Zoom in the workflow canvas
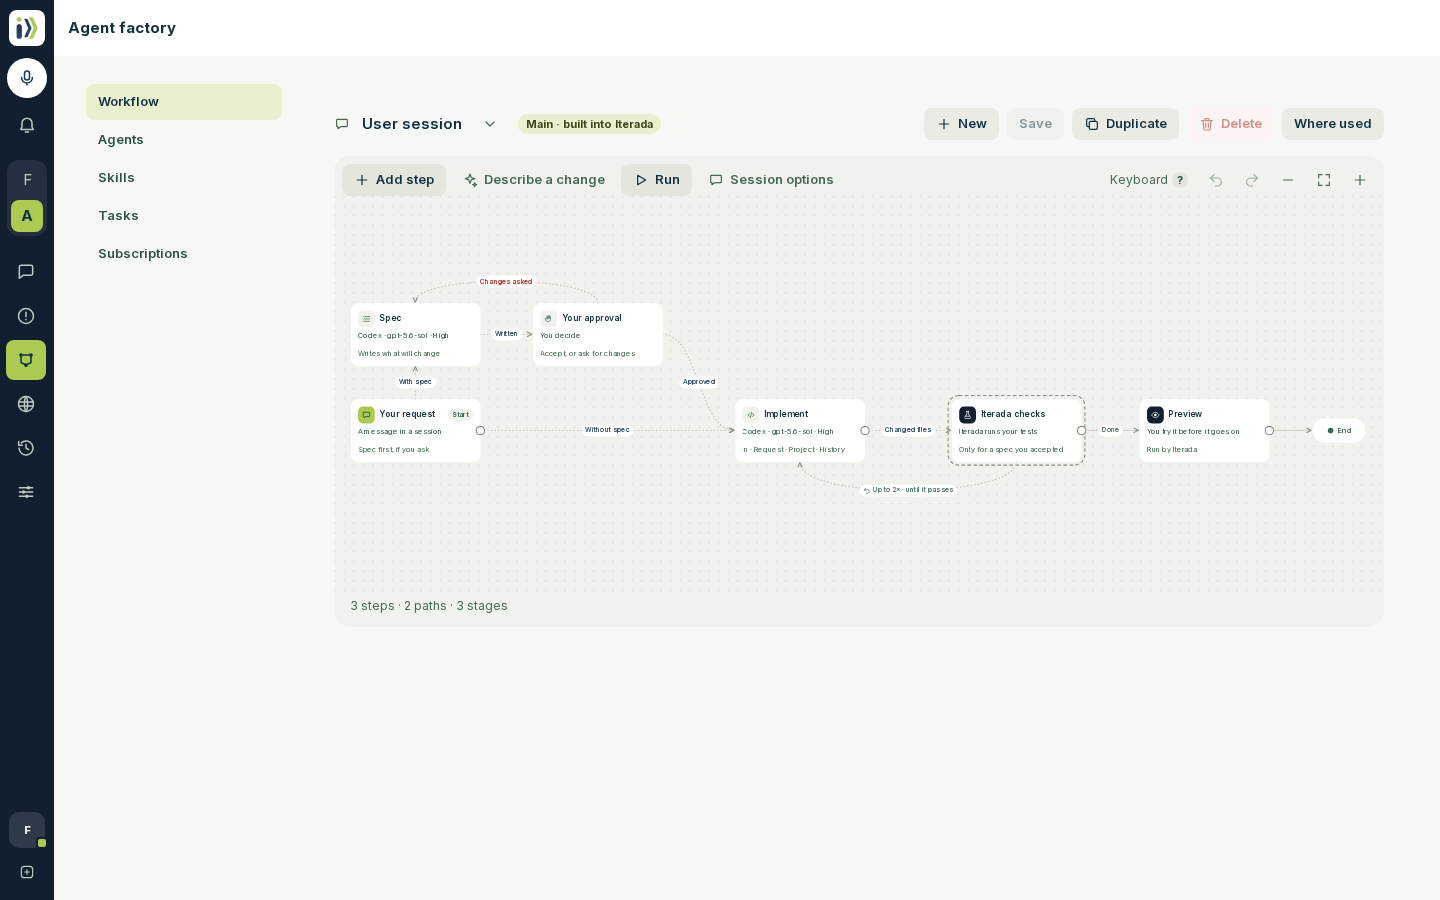The width and height of the screenshot is (1440, 900). pyautogui.click(x=1360, y=180)
